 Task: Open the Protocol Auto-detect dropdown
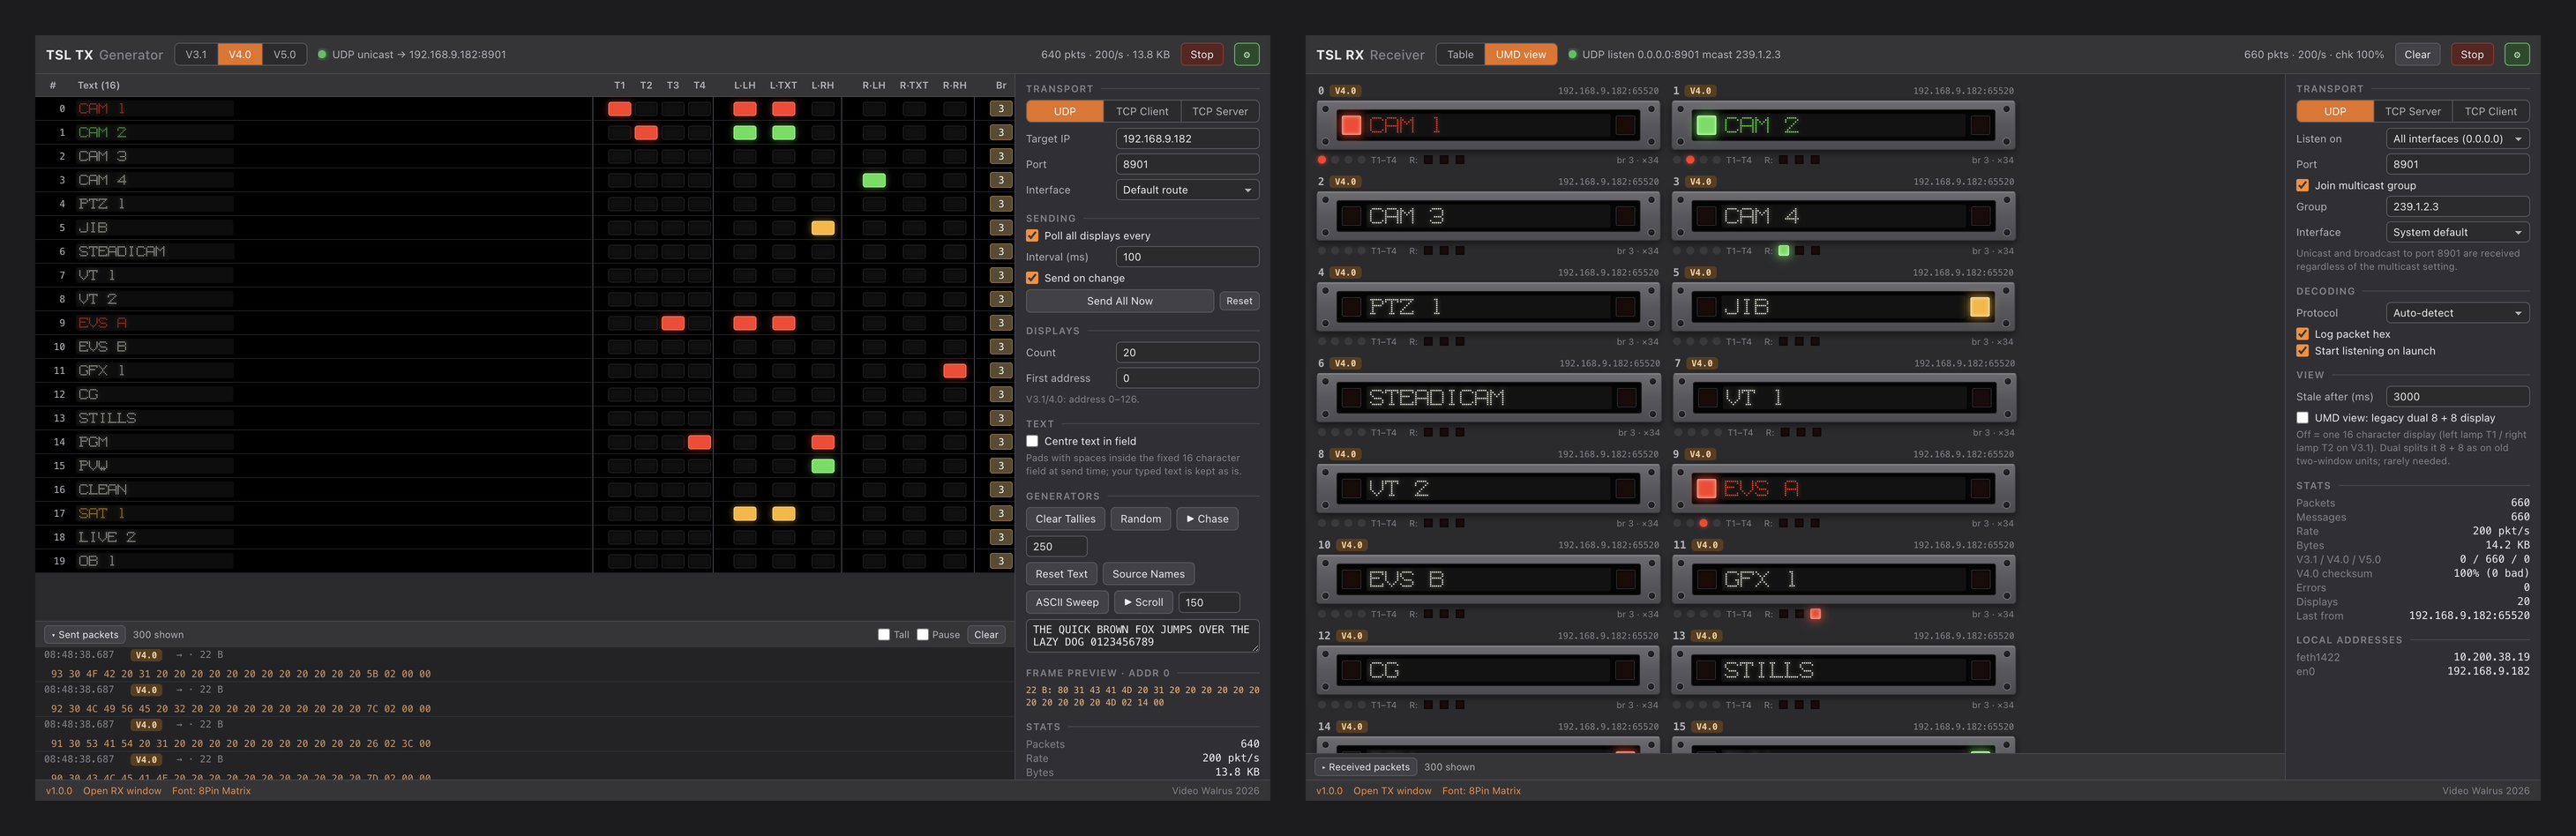(x=2457, y=313)
